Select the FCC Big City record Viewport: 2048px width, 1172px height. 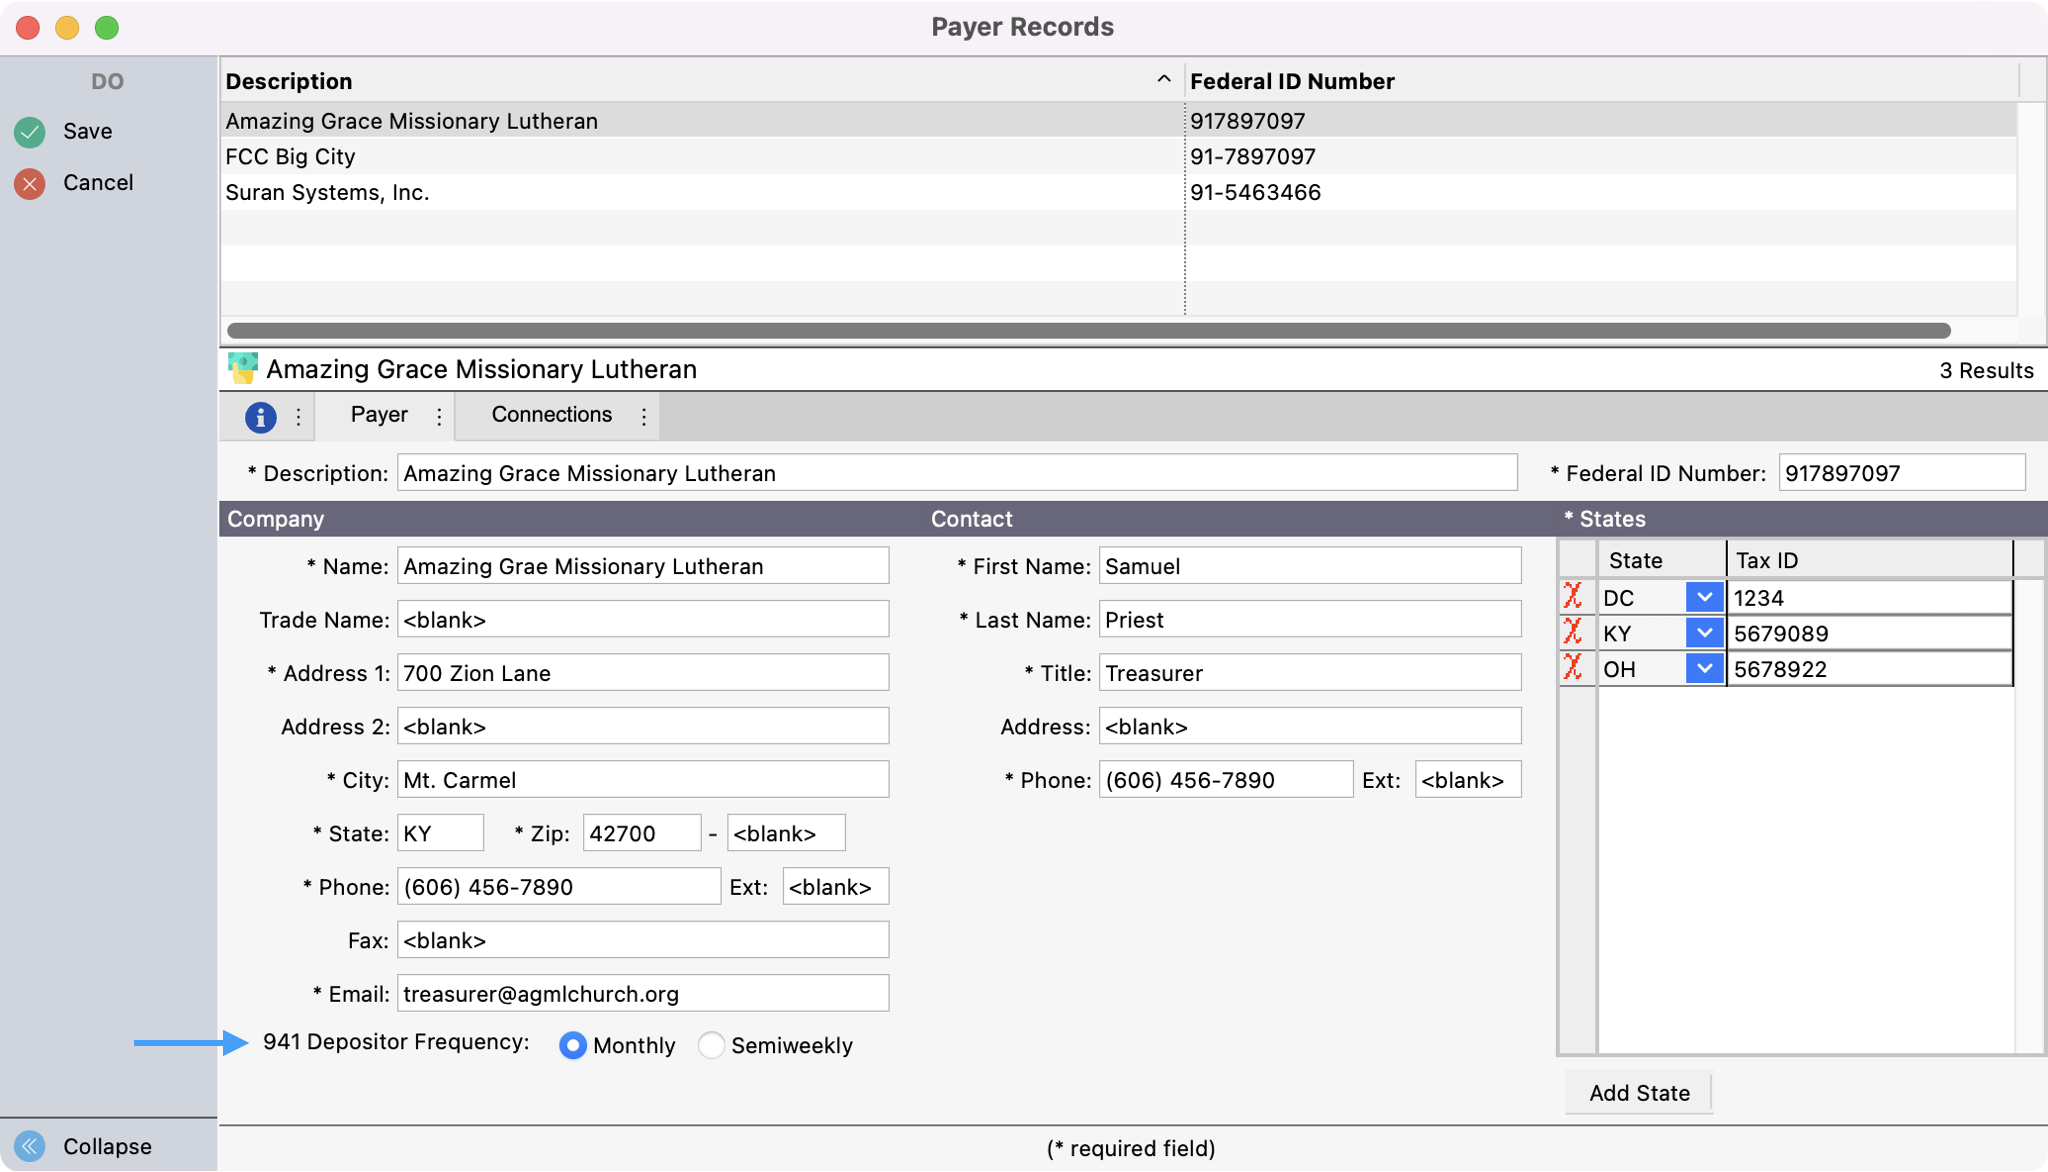point(700,157)
